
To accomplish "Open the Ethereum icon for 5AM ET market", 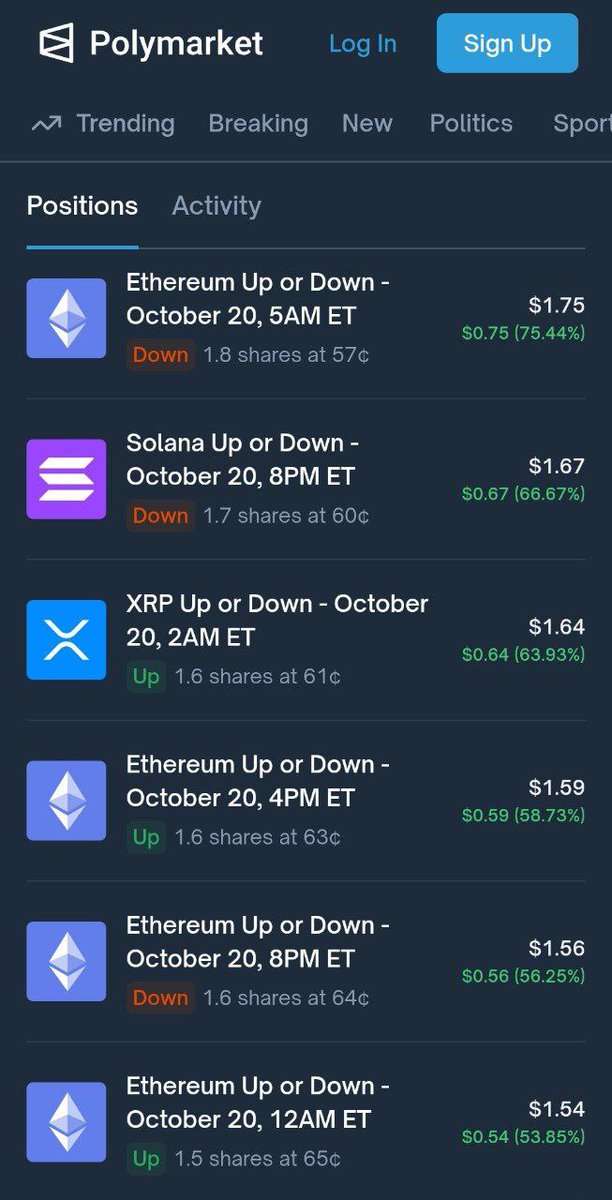I will click(x=66, y=318).
